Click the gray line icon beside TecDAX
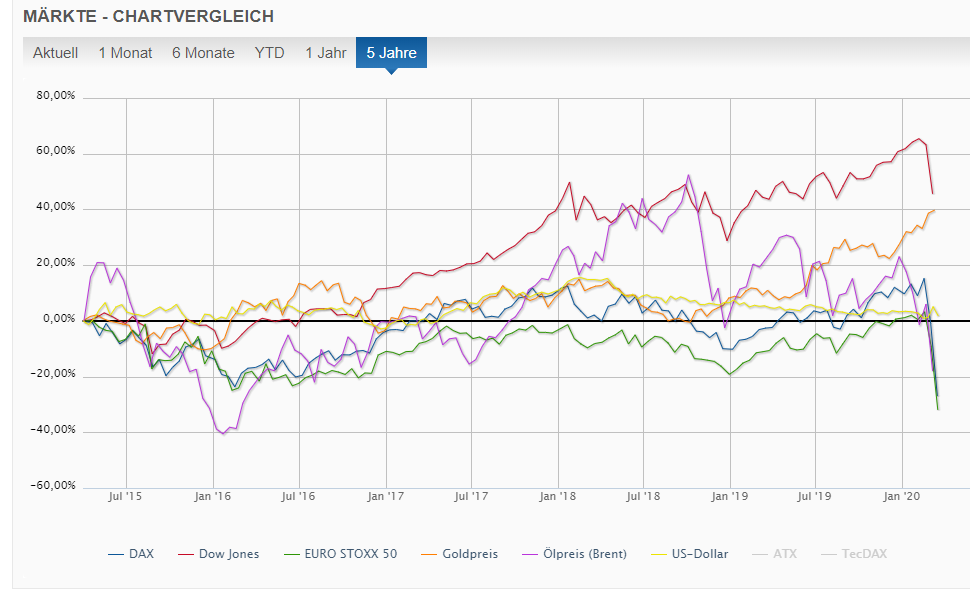This screenshot has width=970, height=596. click(828, 553)
